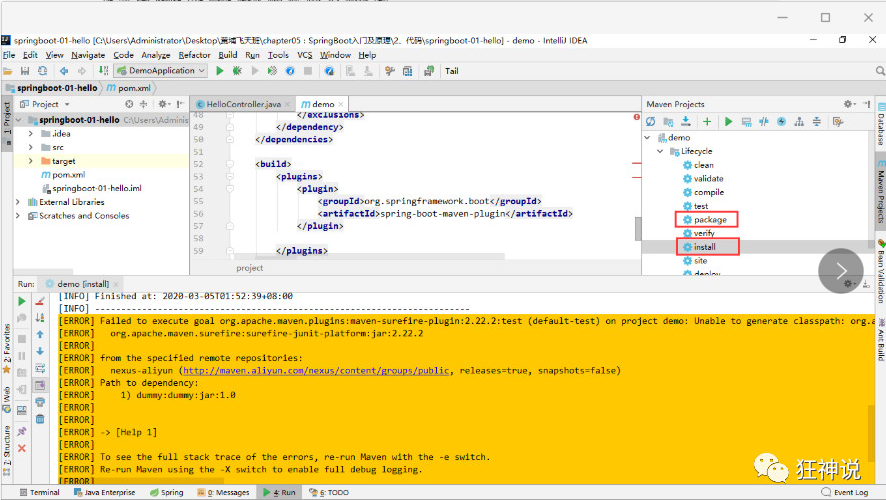Image resolution: width=886 pixels, height=500 pixels.
Task: Click the editor vertical scrollbar thumb
Action: coord(638,229)
